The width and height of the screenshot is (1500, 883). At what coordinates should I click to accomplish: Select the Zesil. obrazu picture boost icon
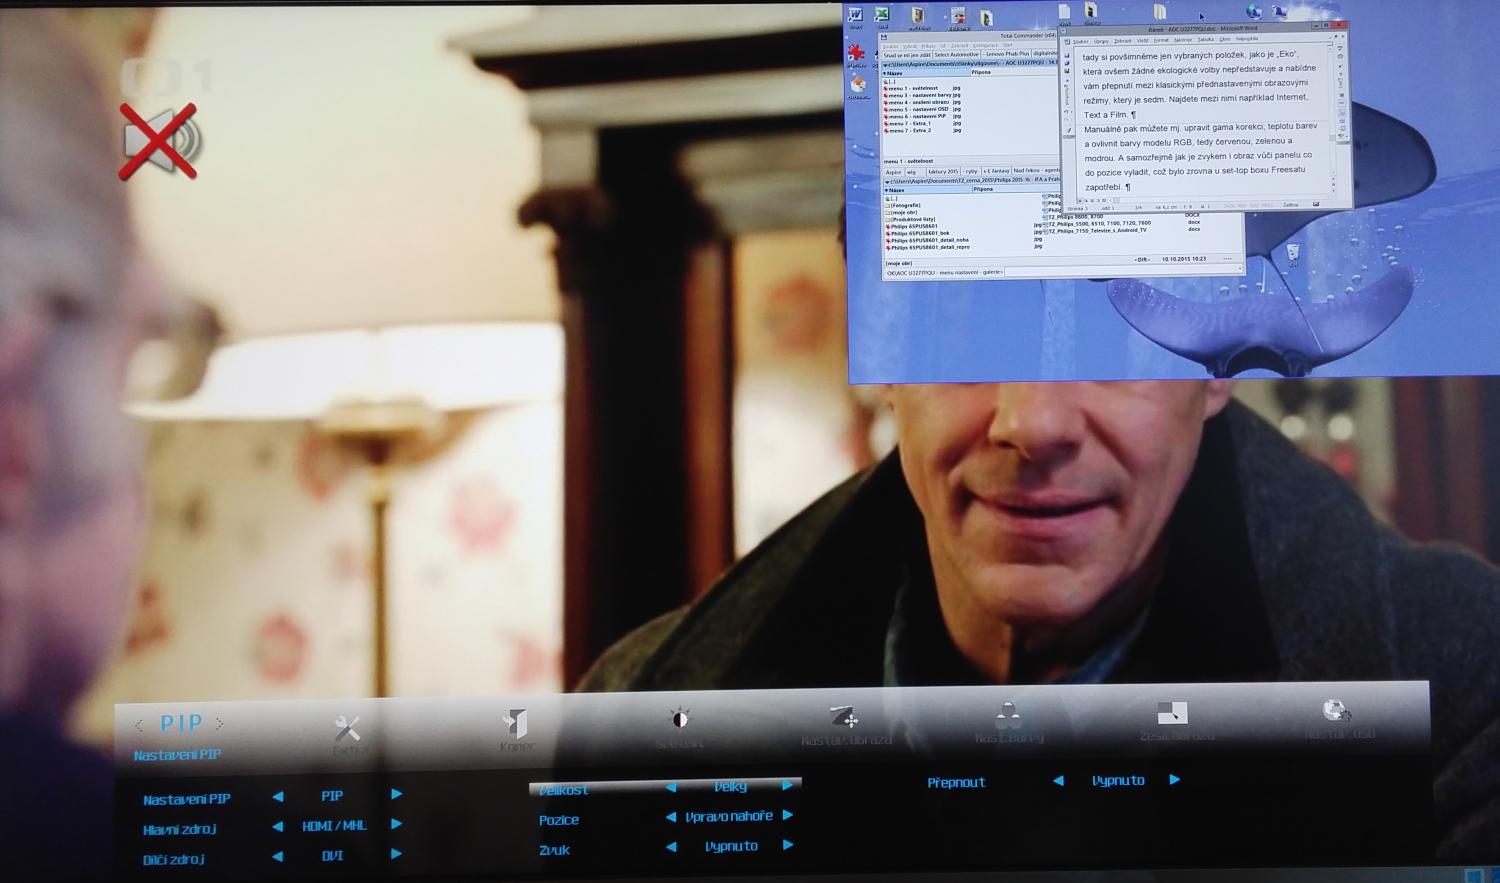pos(1172,713)
